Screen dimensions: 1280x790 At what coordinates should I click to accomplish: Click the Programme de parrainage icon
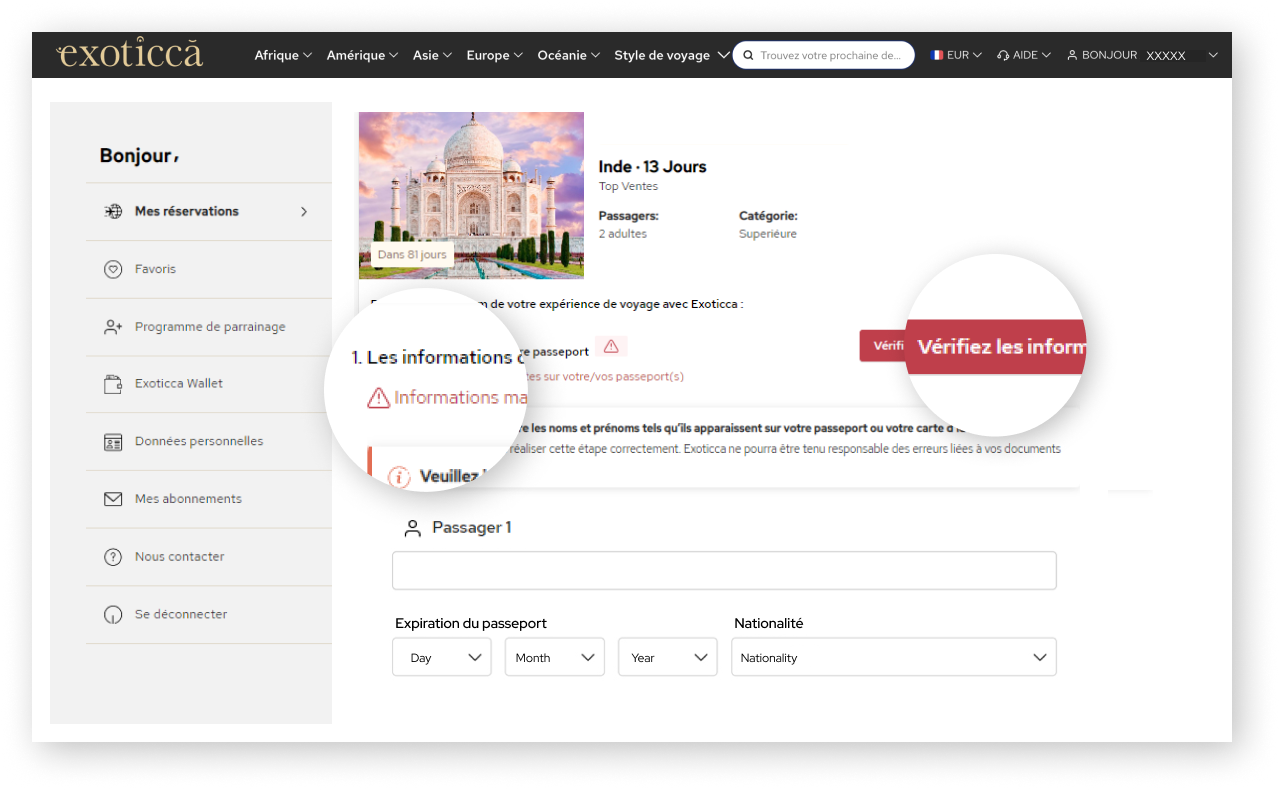coord(113,327)
